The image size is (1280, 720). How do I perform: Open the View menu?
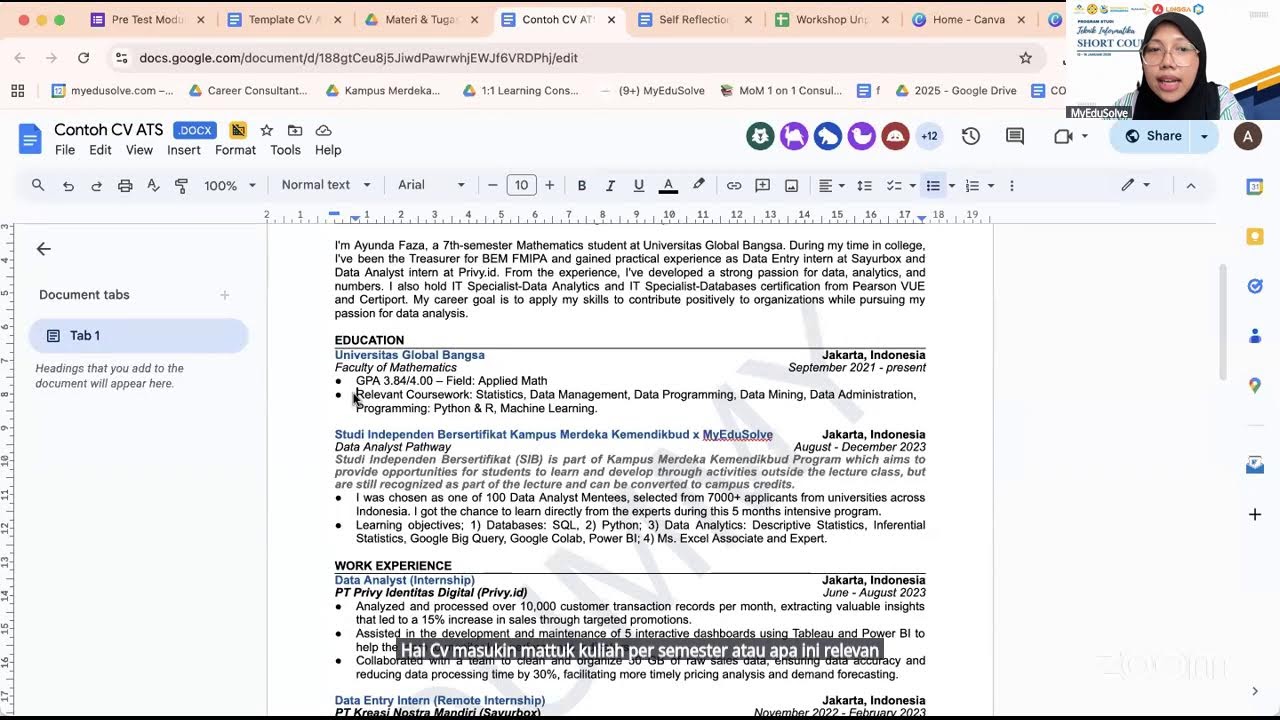[139, 150]
